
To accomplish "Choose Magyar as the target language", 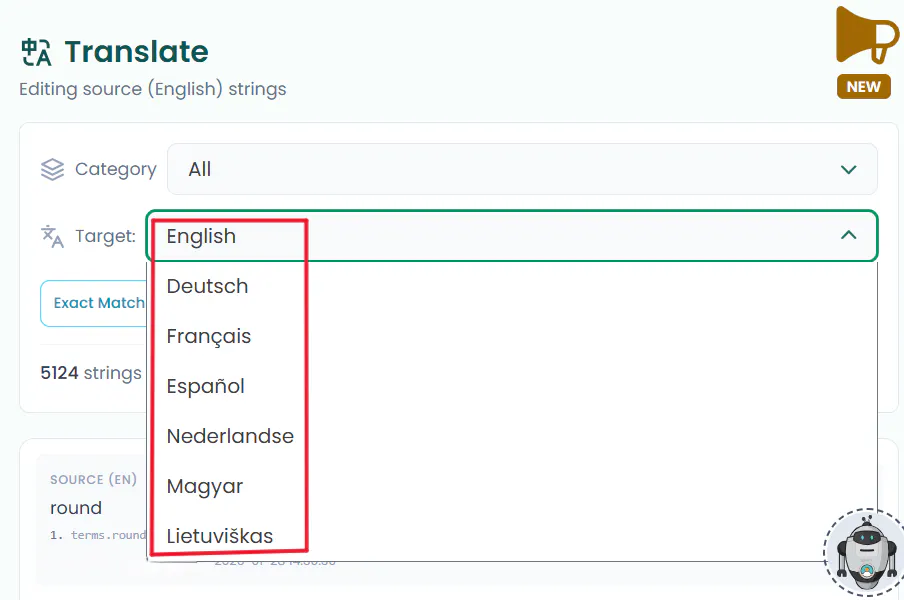I will (205, 486).
